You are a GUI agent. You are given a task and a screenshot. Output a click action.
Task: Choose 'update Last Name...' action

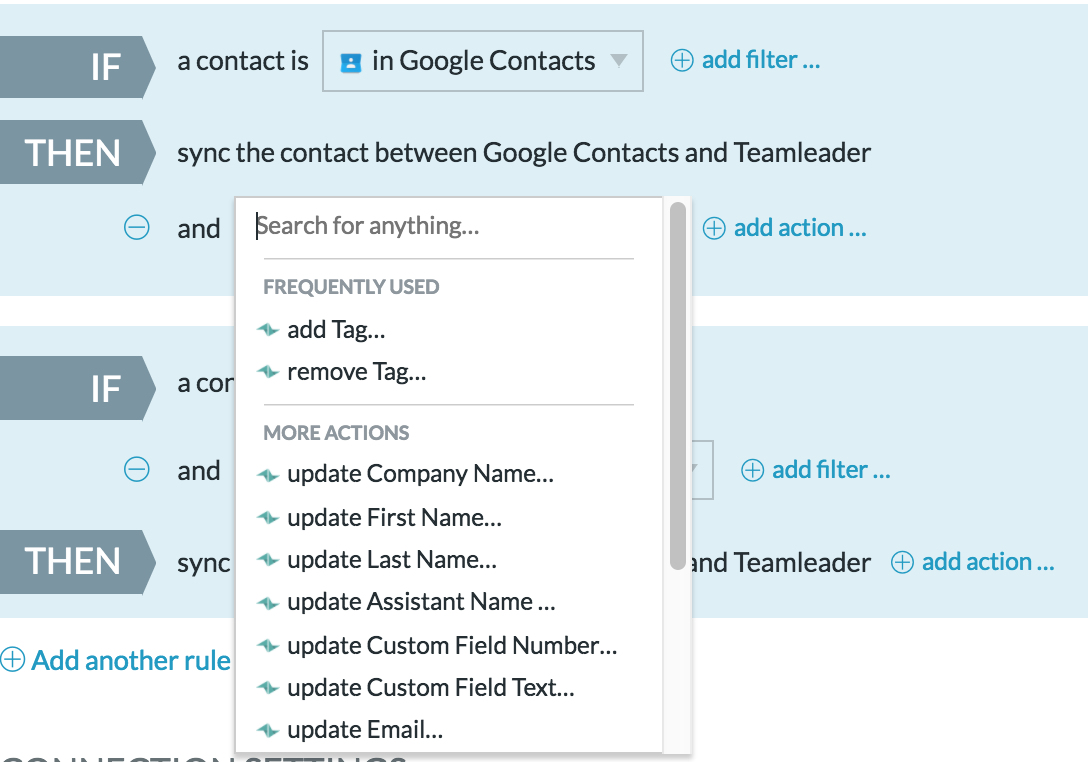[392, 560]
